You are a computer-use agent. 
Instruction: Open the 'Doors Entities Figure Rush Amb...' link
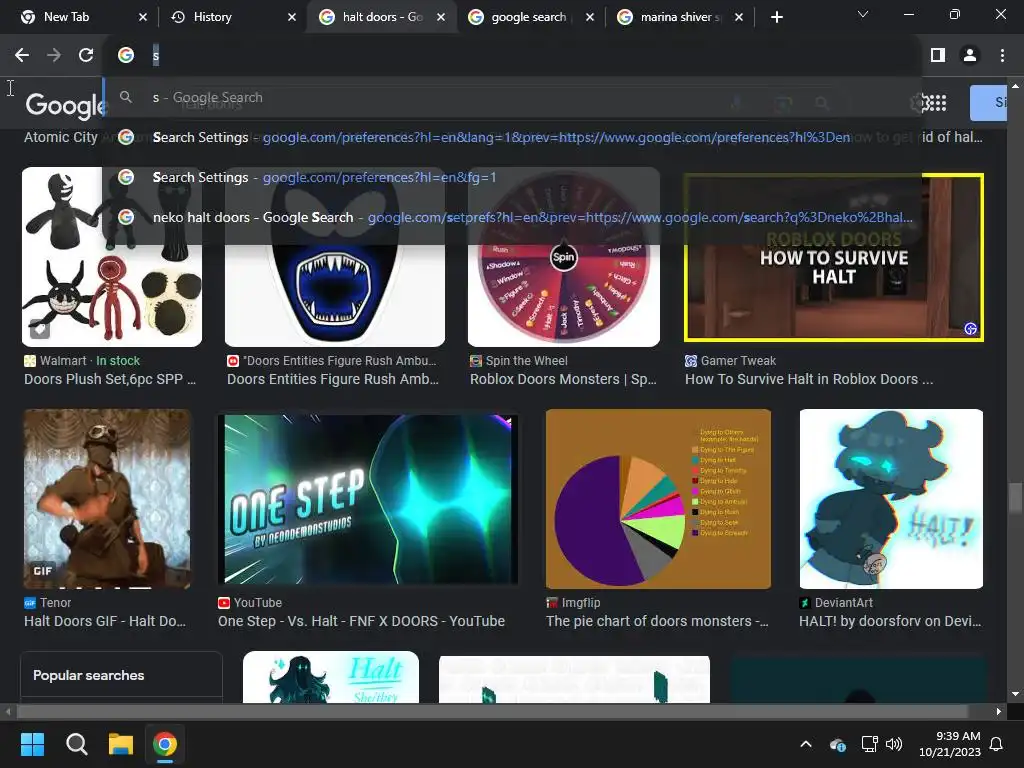[x=332, y=379]
